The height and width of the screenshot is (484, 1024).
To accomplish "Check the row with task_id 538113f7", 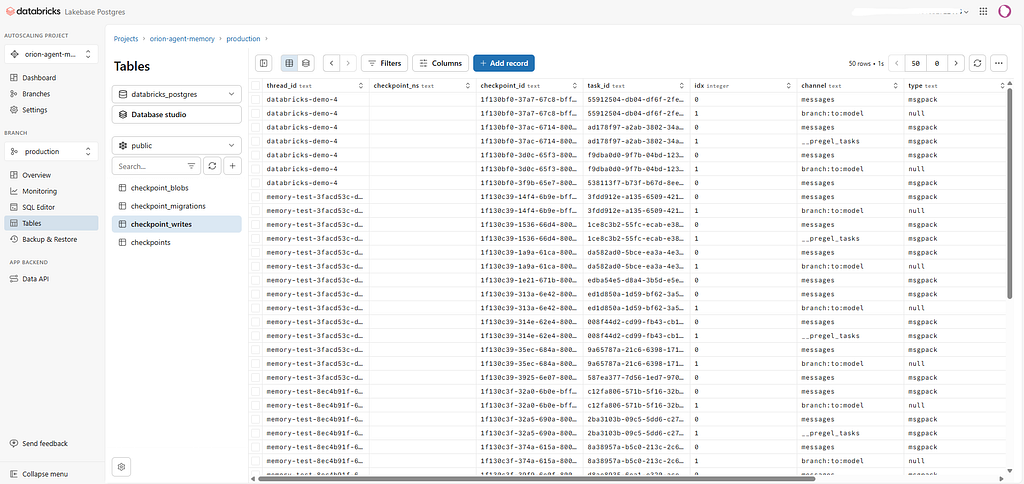I will tap(255, 183).
